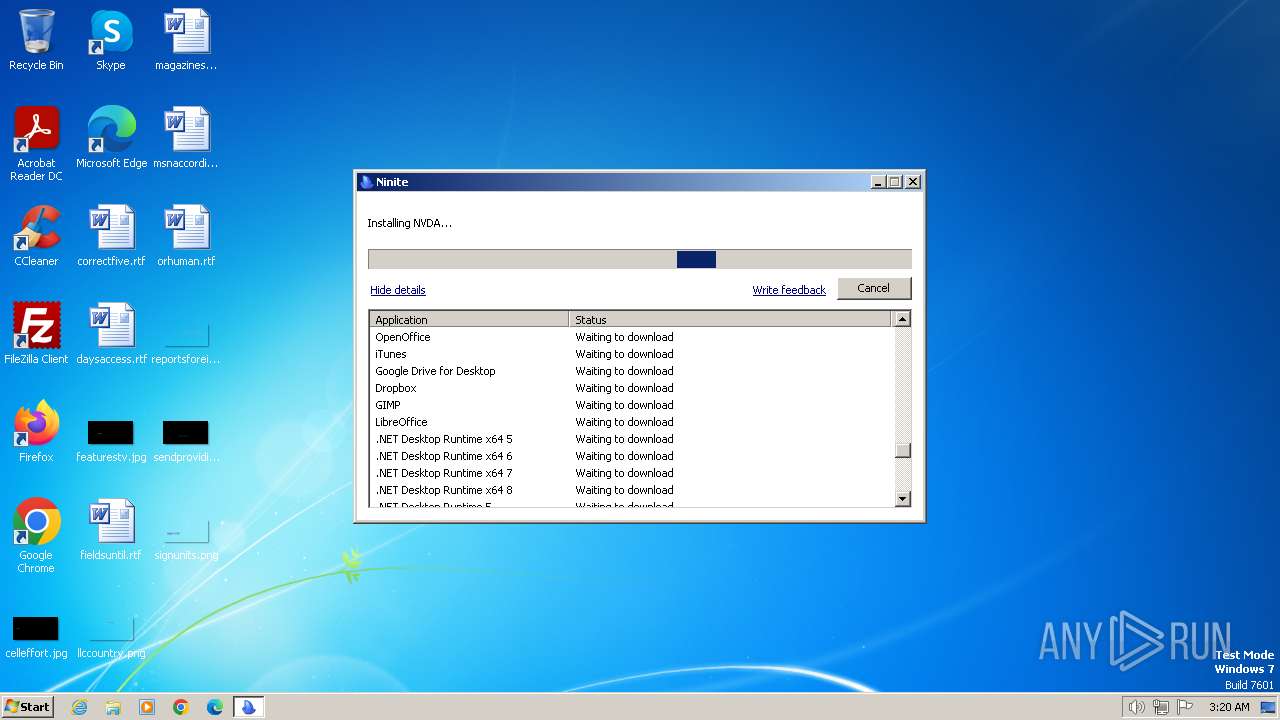Select .NET Desktop Runtime x64 5 row
Image resolution: width=1280 pixels, height=720 pixels.
point(631,439)
